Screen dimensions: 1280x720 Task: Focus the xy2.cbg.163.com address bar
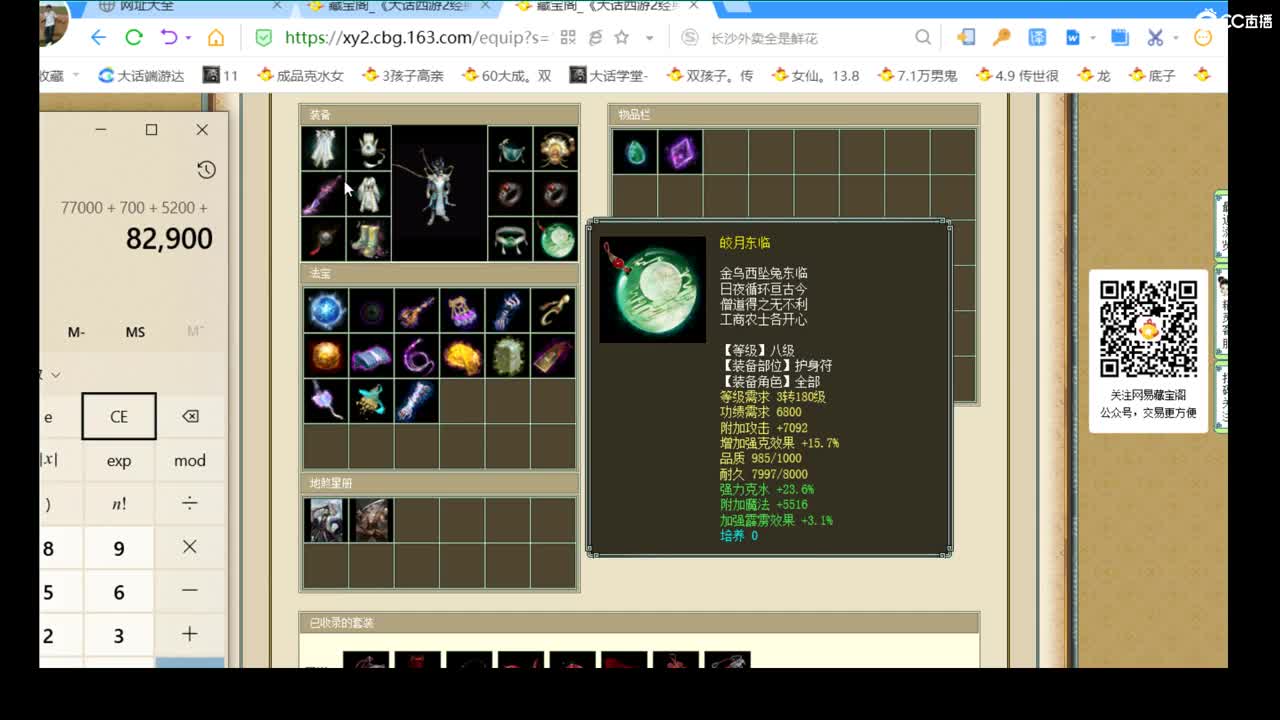coord(417,38)
